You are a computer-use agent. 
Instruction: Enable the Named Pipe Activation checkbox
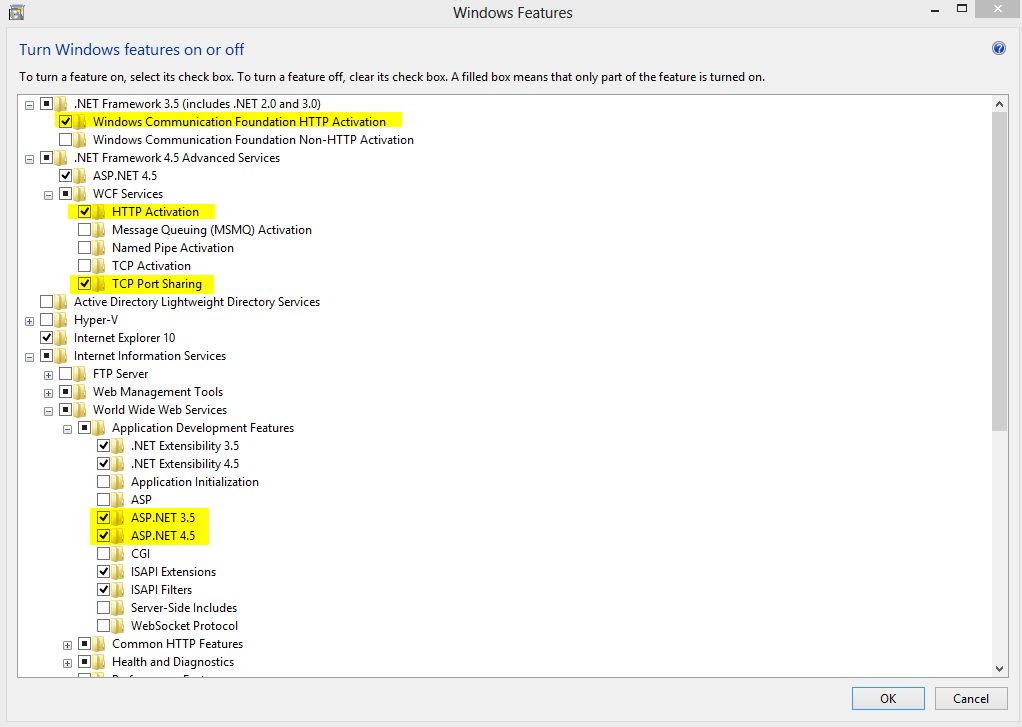pos(85,248)
